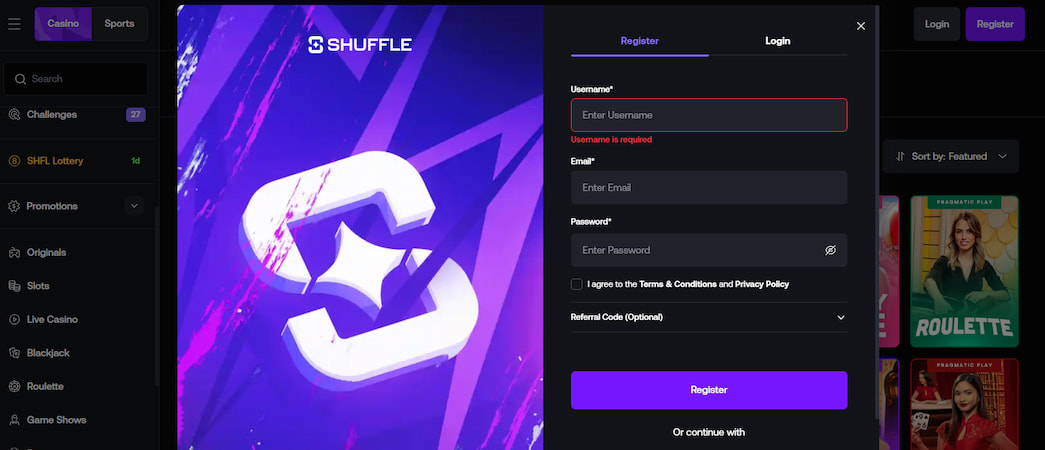Viewport: 1045px width, 450px height.
Task: Click the Roulette wheel icon
Action: click(x=14, y=387)
